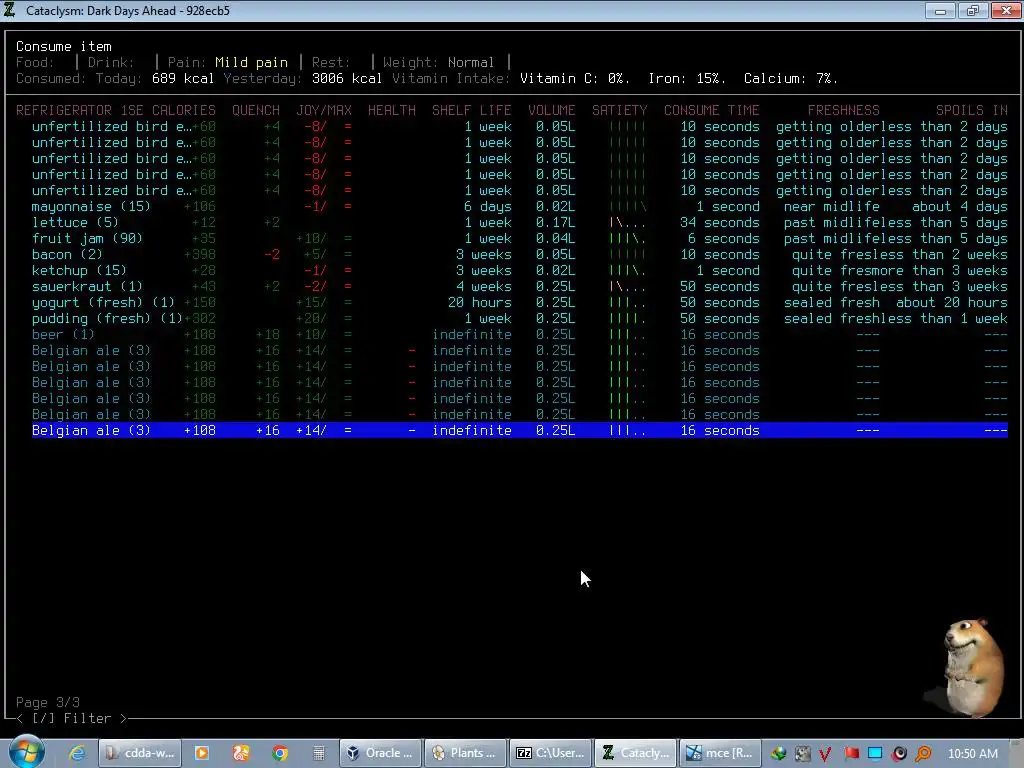Select the ketchup (15) row
The width and height of the screenshot is (1024, 768).
click(519, 270)
